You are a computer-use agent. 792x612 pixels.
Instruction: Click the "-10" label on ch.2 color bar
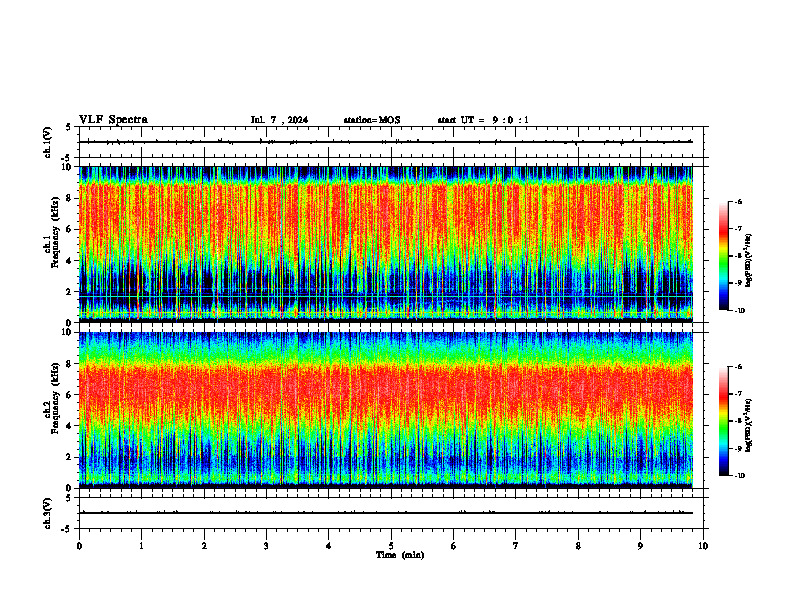(739, 475)
